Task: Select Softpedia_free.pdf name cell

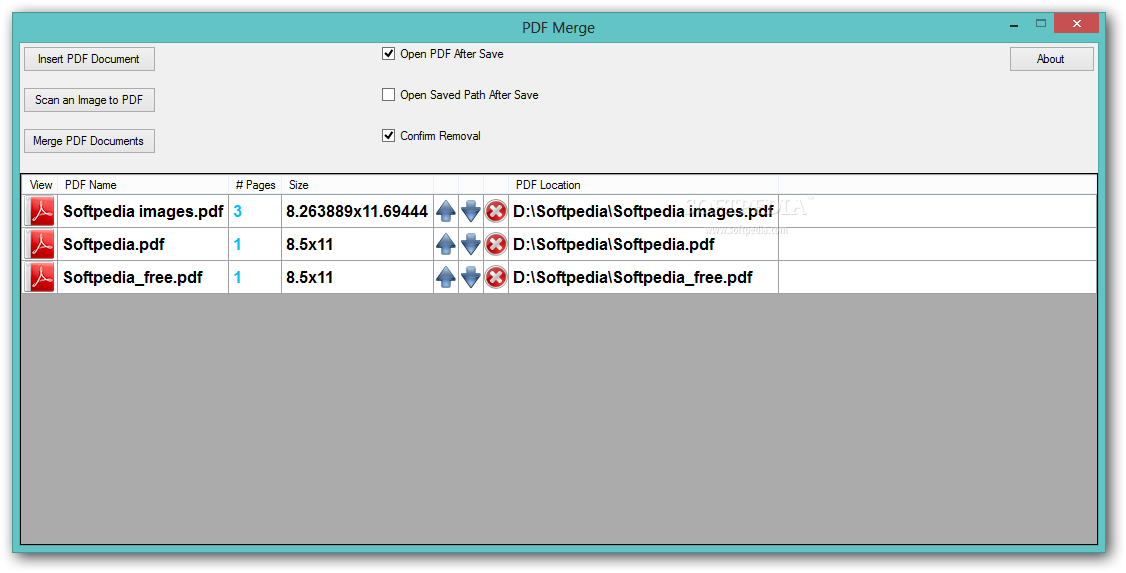Action: tap(143, 277)
